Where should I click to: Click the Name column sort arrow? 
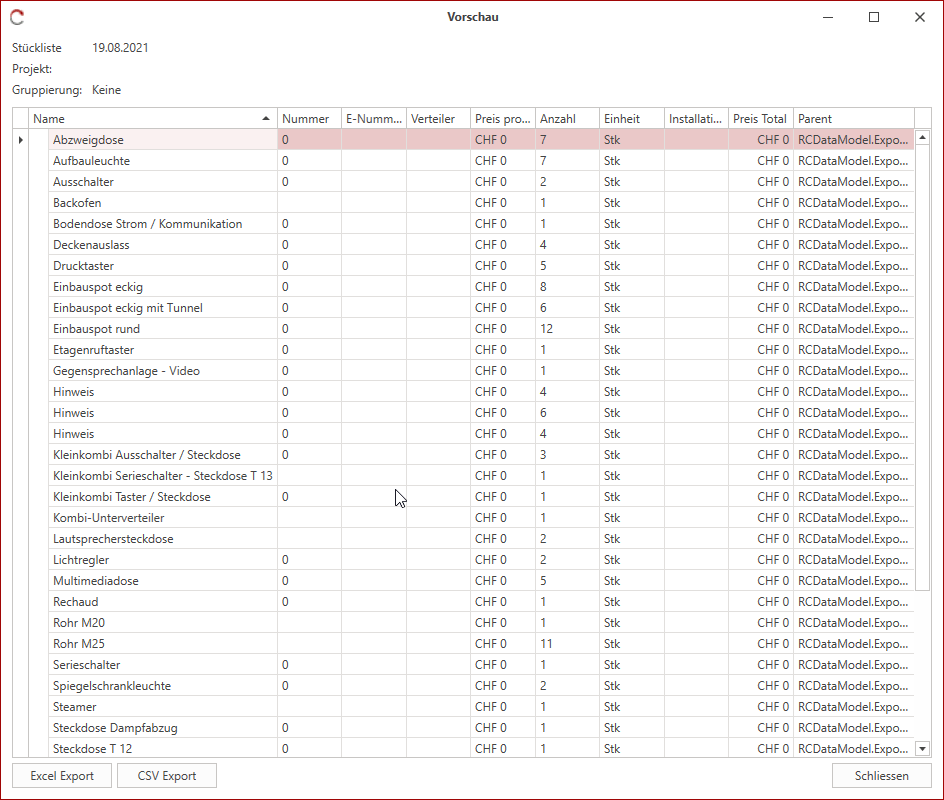[266, 119]
